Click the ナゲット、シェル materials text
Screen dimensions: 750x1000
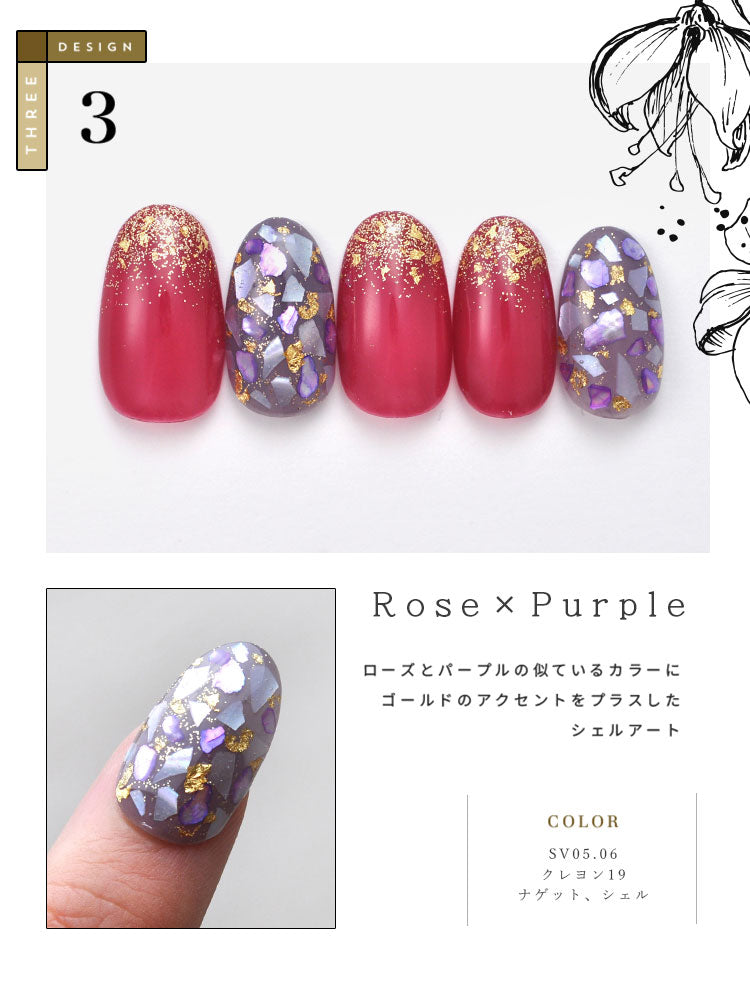click(584, 895)
